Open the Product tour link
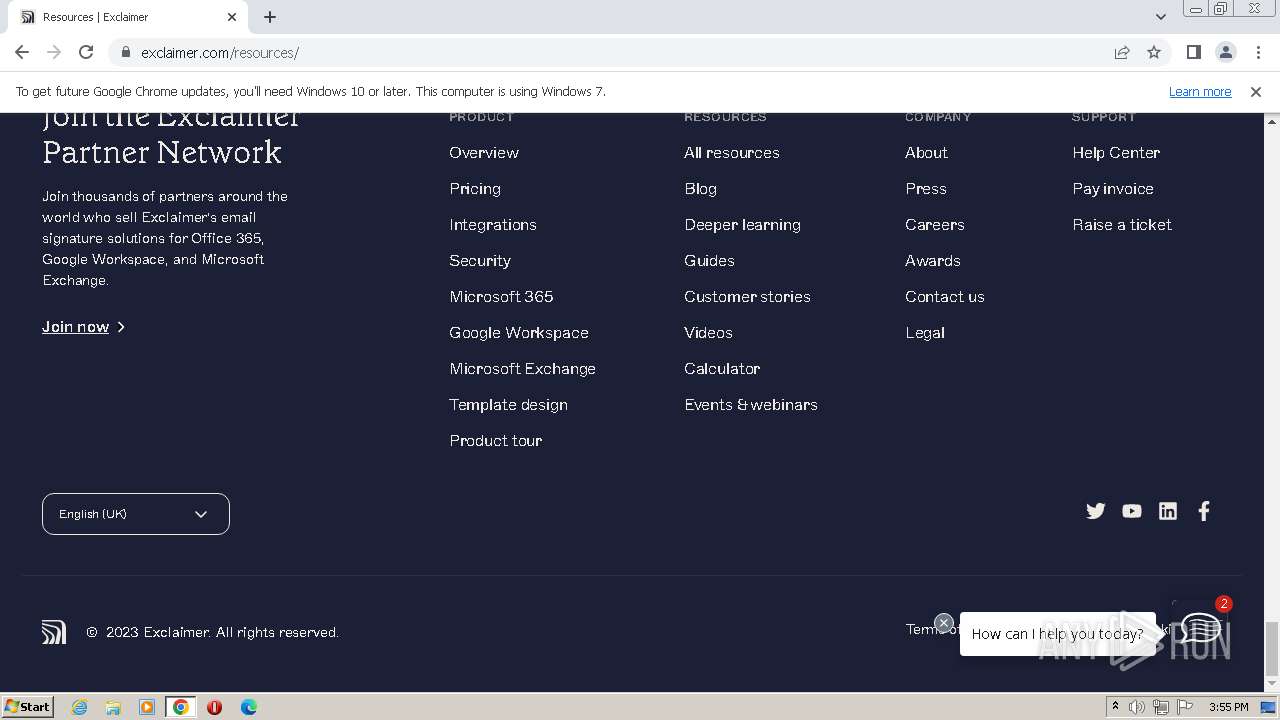 pyautogui.click(x=496, y=441)
